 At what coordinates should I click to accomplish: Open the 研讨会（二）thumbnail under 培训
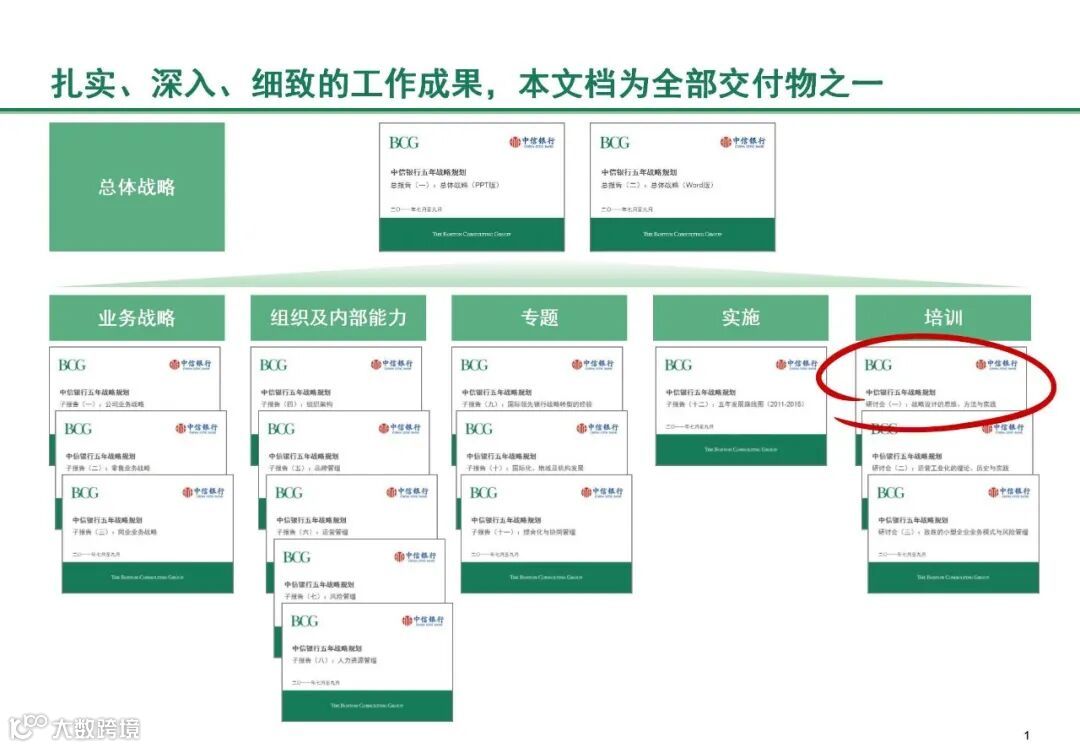(948, 441)
